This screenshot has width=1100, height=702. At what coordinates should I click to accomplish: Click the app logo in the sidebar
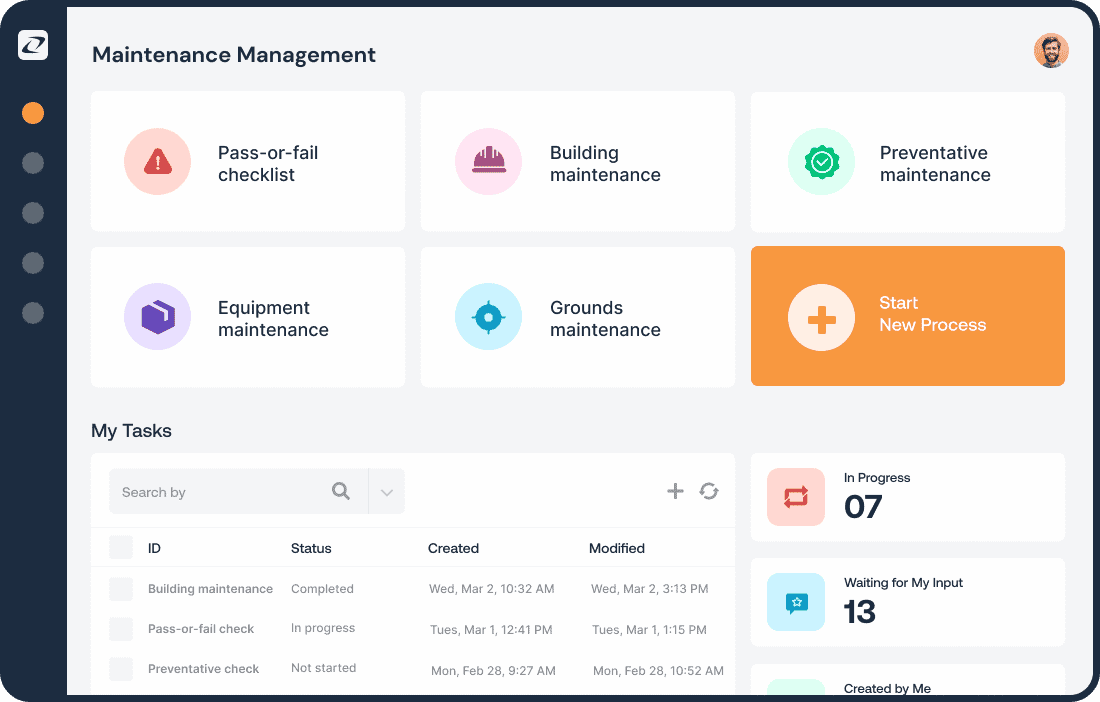point(33,45)
